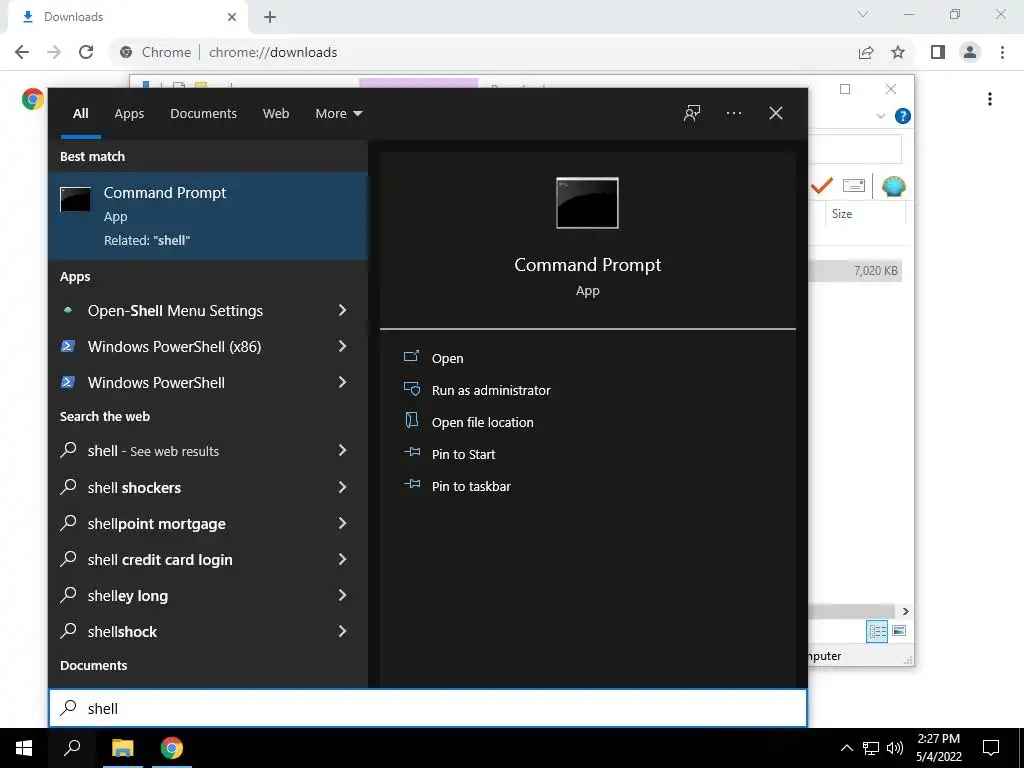Click the Windows Start button
Screen dimensions: 1024x768
[24, 748]
